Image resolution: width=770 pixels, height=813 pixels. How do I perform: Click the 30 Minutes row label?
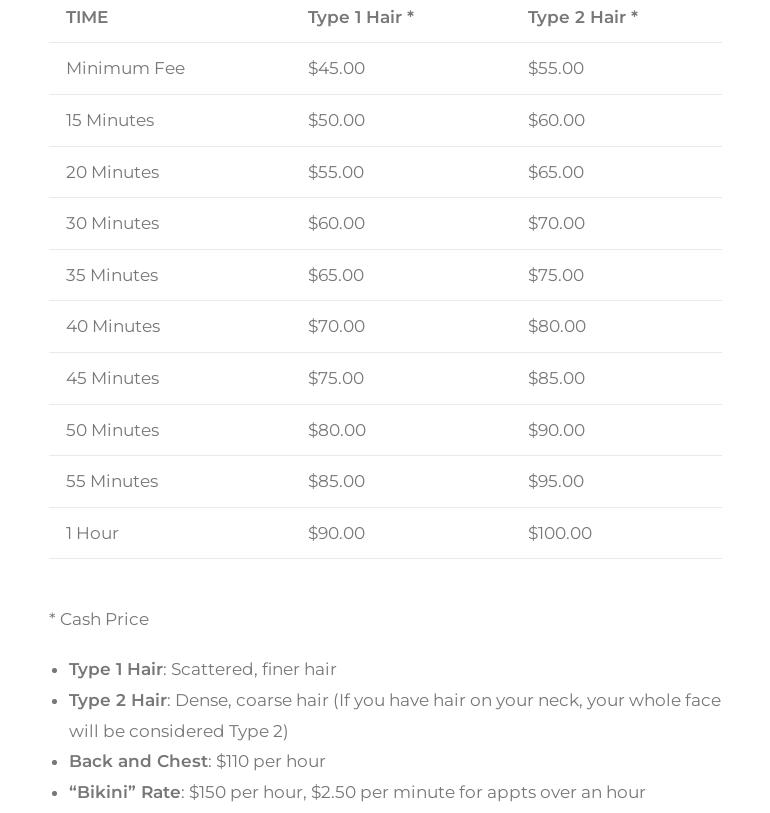112,223
